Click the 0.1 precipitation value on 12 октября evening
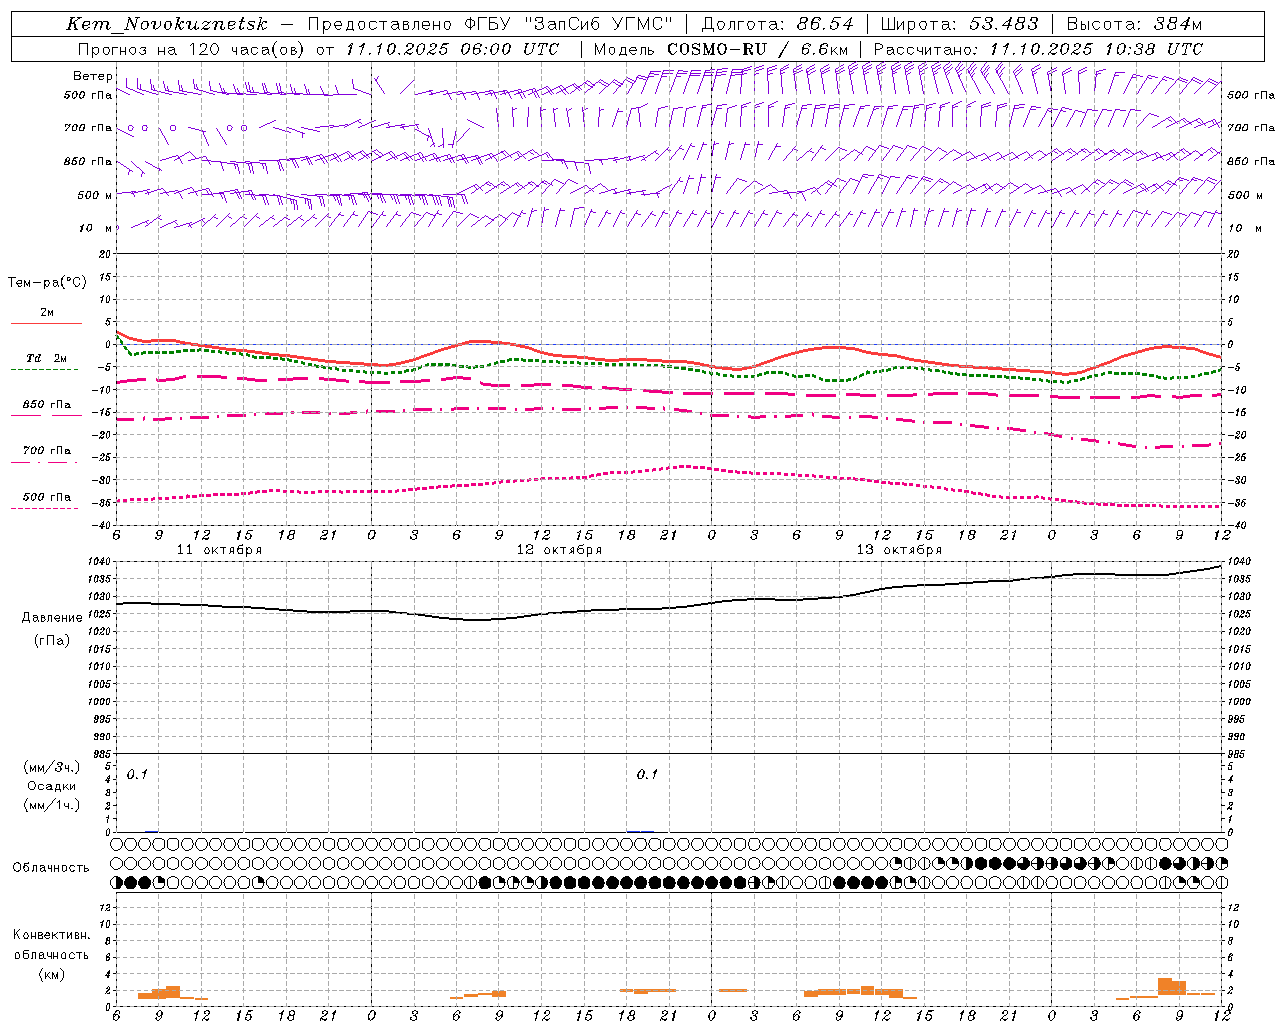Screen dimensions: 1280x1024 pos(647,774)
